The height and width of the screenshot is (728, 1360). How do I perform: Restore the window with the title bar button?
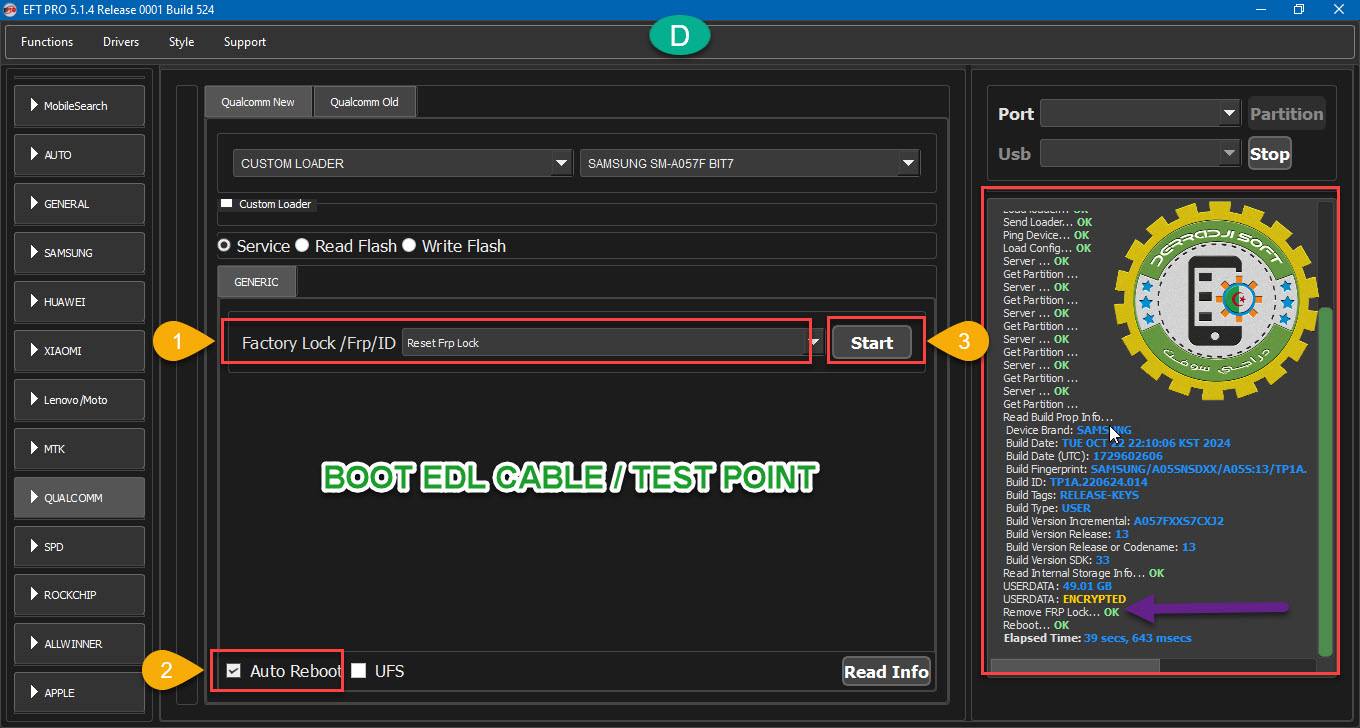point(1298,10)
